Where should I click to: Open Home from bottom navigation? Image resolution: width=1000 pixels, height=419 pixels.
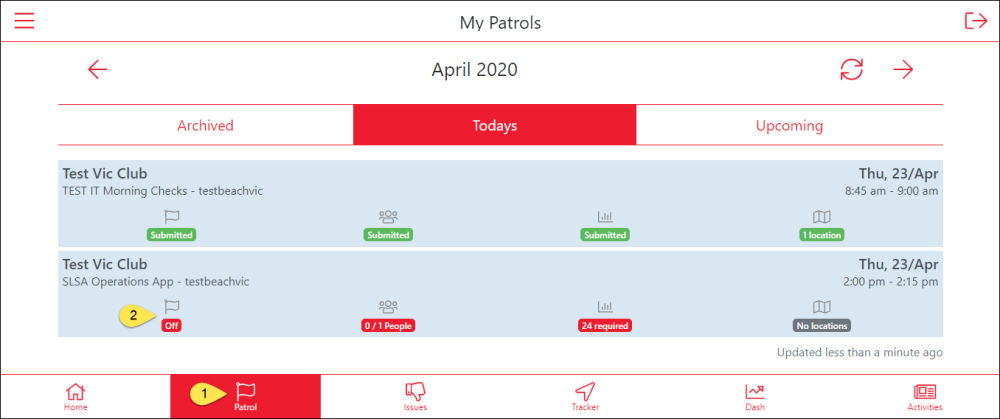pyautogui.click(x=75, y=396)
